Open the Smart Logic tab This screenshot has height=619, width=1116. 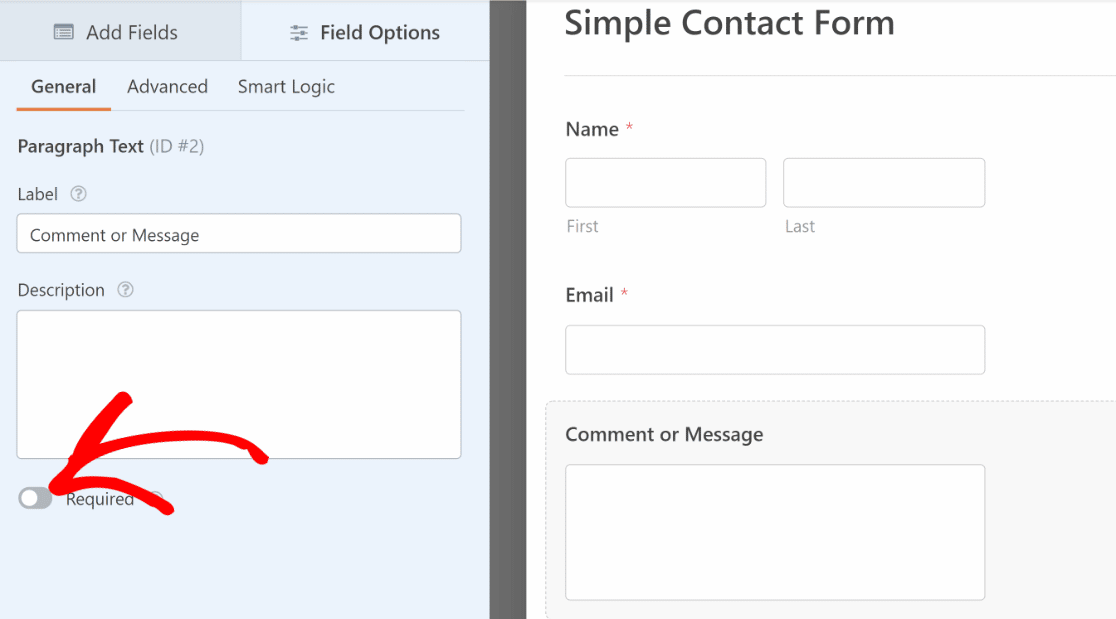286,87
